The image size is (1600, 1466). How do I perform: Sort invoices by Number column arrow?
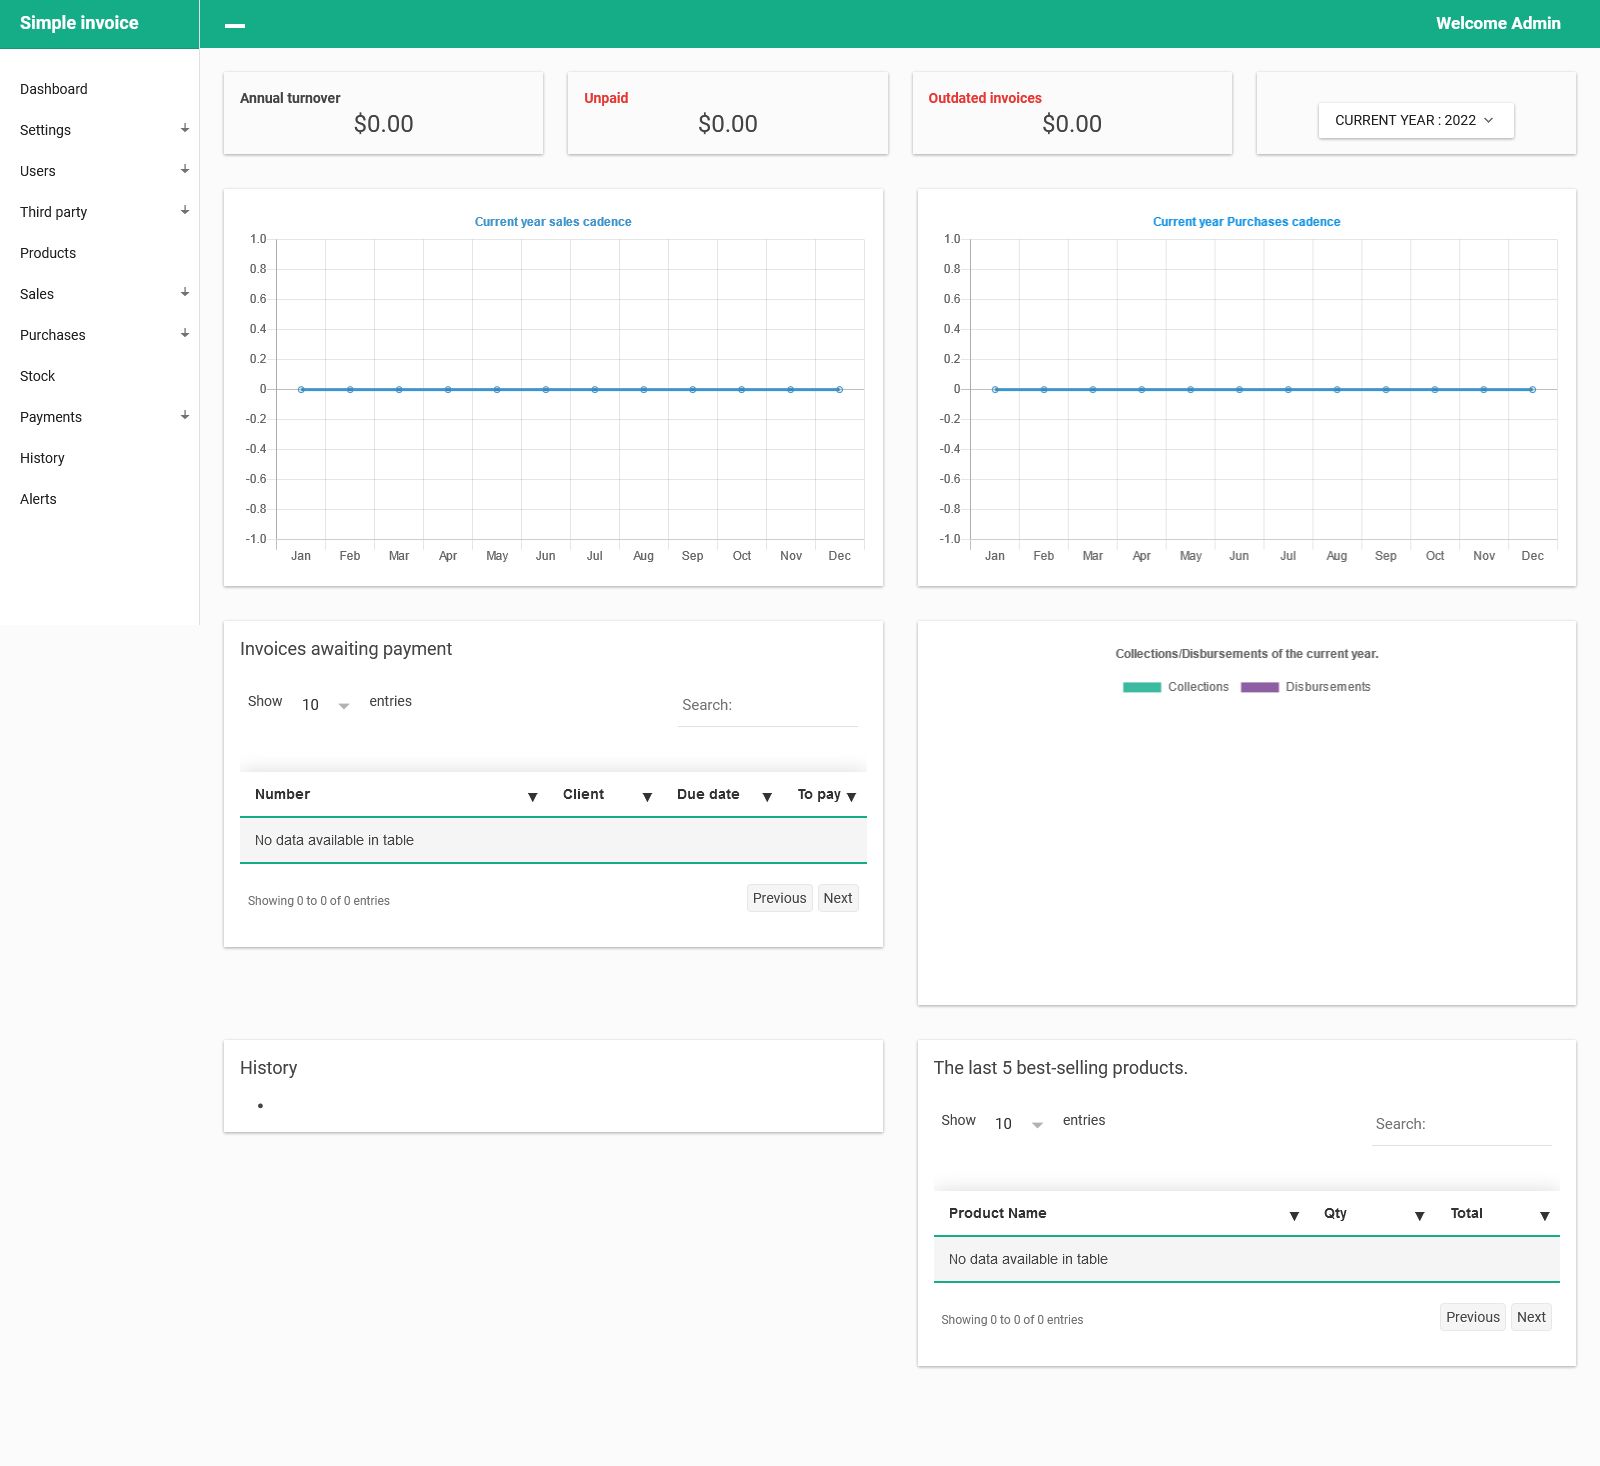tap(532, 797)
